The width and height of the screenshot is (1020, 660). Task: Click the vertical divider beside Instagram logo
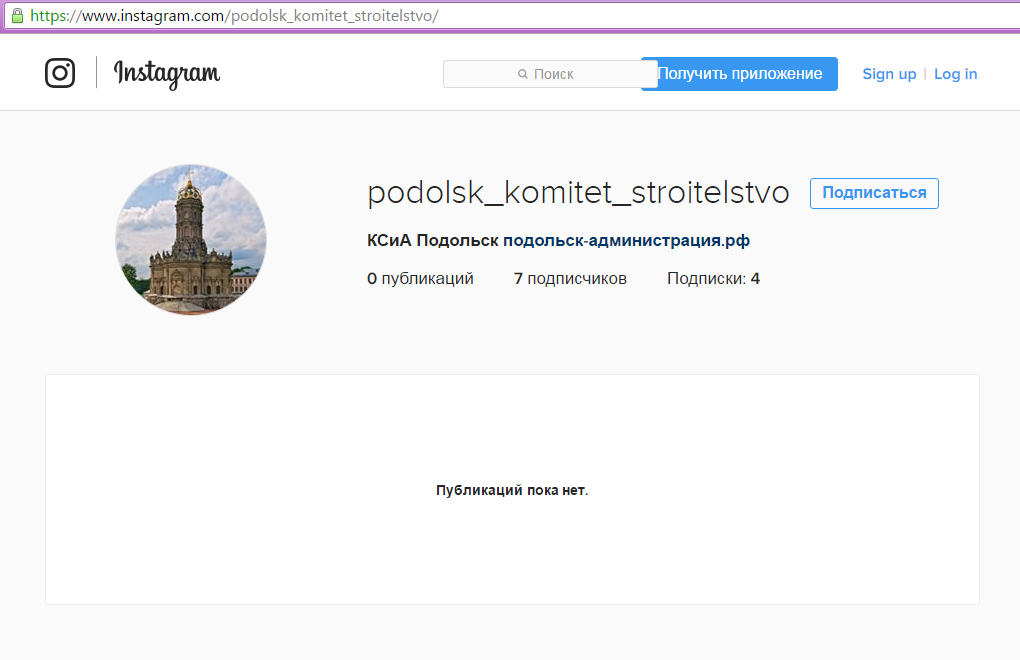(96, 73)
